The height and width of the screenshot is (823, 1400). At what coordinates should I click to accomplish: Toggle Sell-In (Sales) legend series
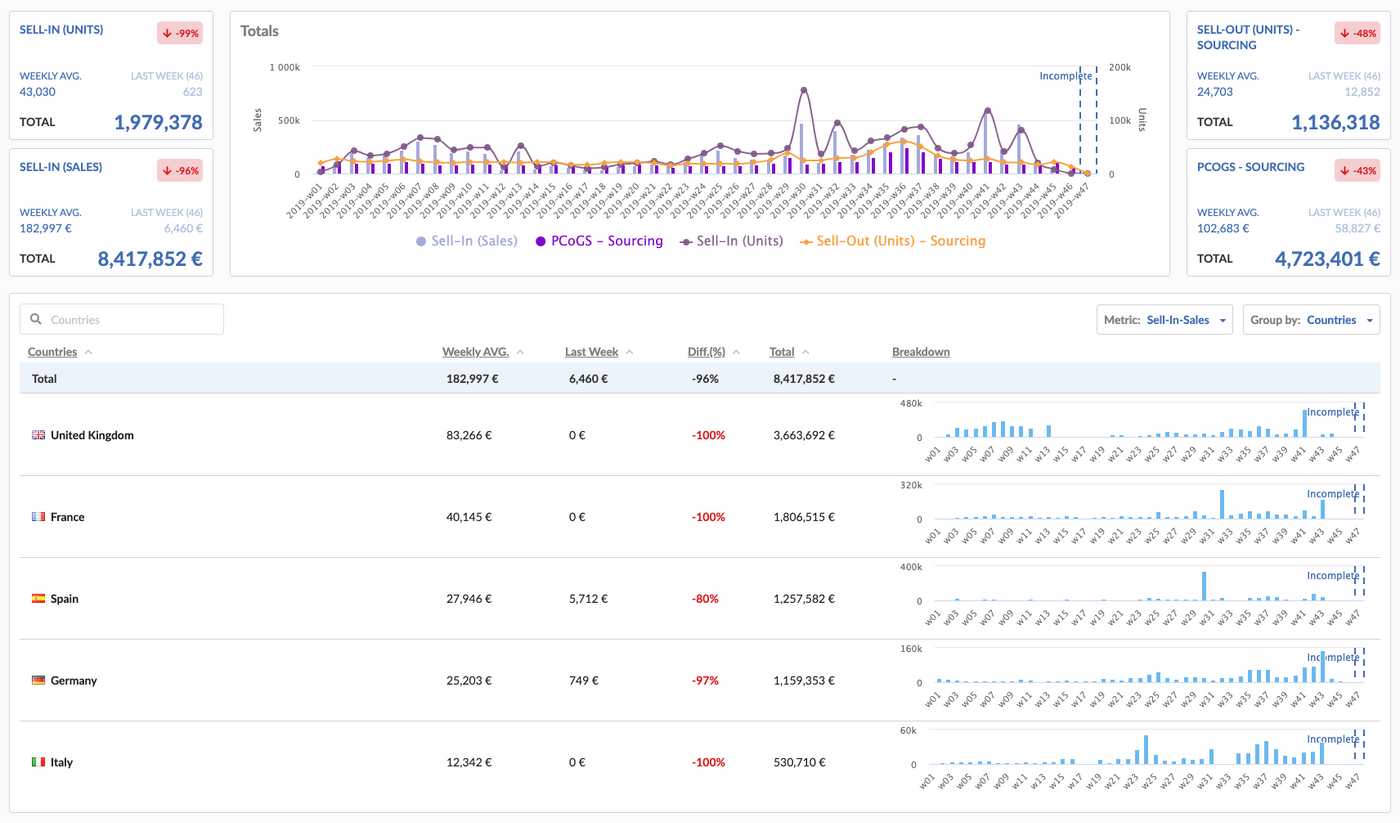point(467,241)
